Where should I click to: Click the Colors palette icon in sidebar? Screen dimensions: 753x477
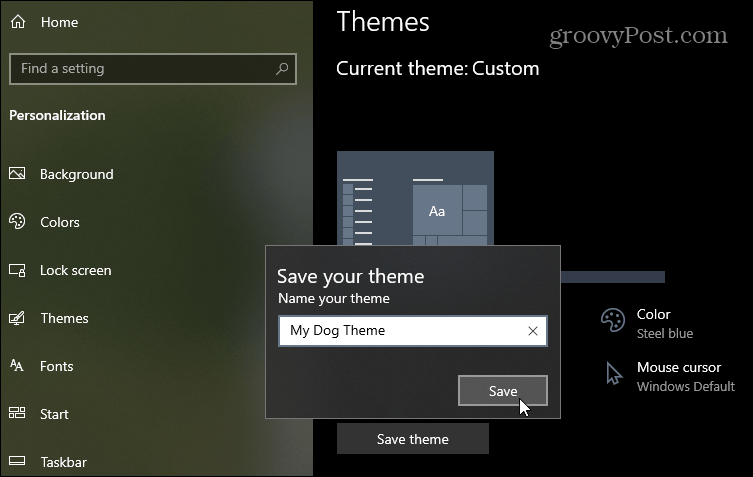17,221
